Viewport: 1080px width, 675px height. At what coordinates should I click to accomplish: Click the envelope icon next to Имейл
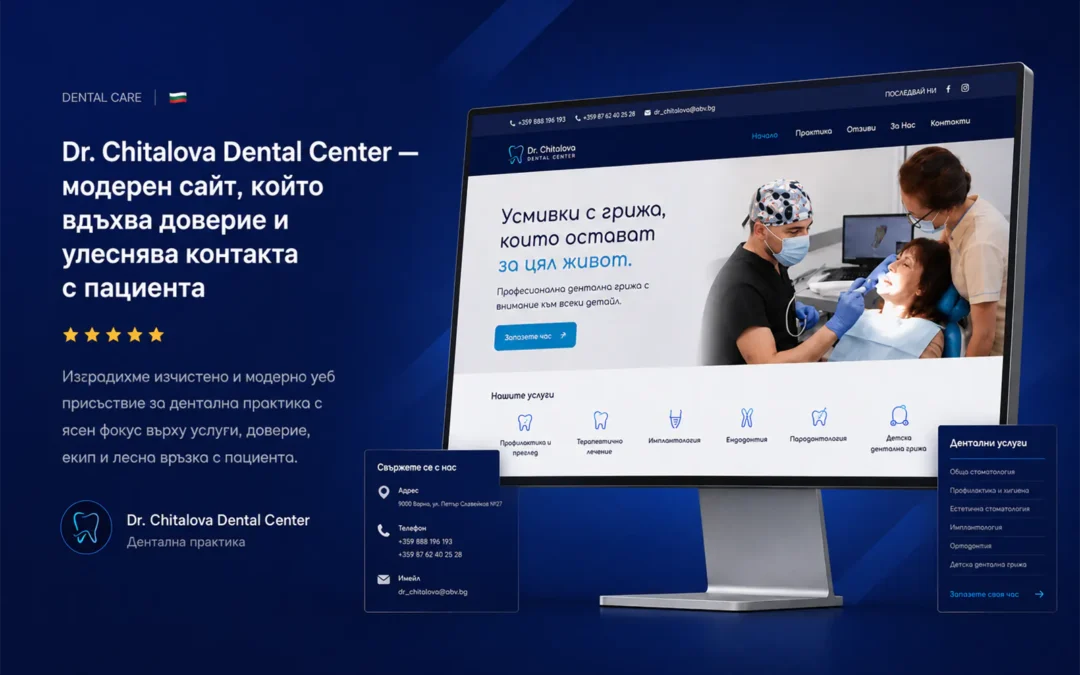click(x=384, y=579)
